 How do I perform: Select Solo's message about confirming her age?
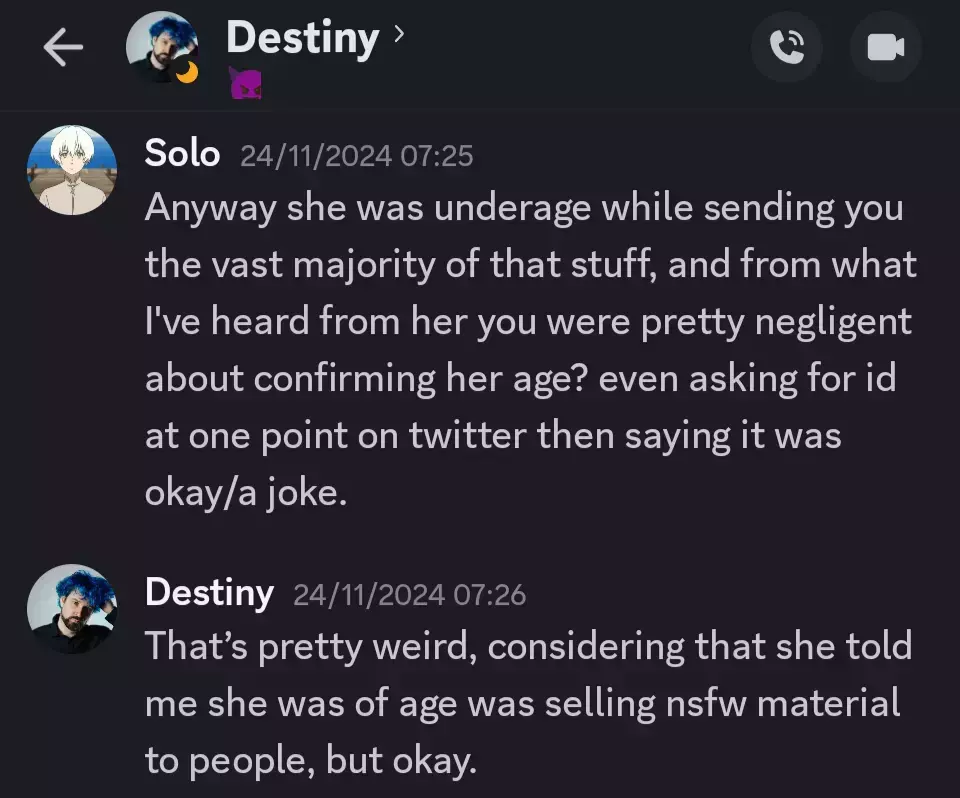531,349
